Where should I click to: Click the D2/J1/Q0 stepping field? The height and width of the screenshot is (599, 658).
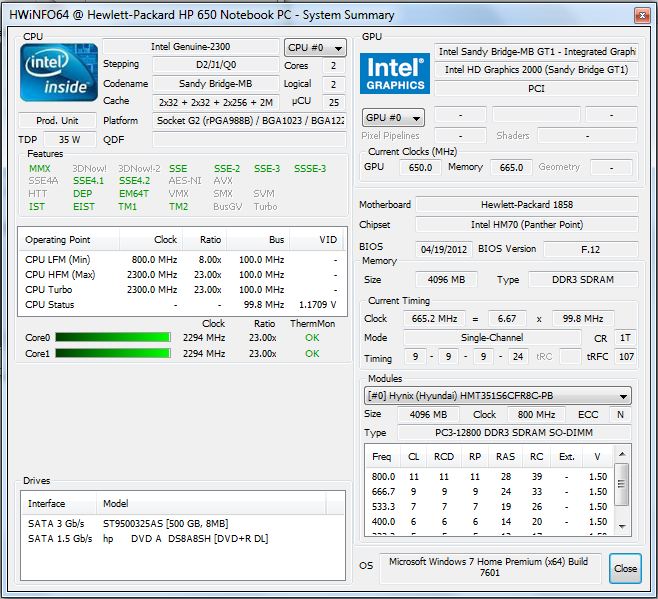(216, 65)
